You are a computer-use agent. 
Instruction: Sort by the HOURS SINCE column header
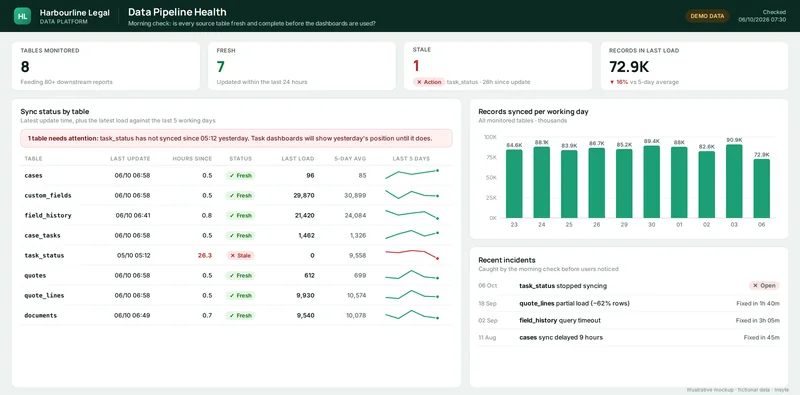click(192, 159)
